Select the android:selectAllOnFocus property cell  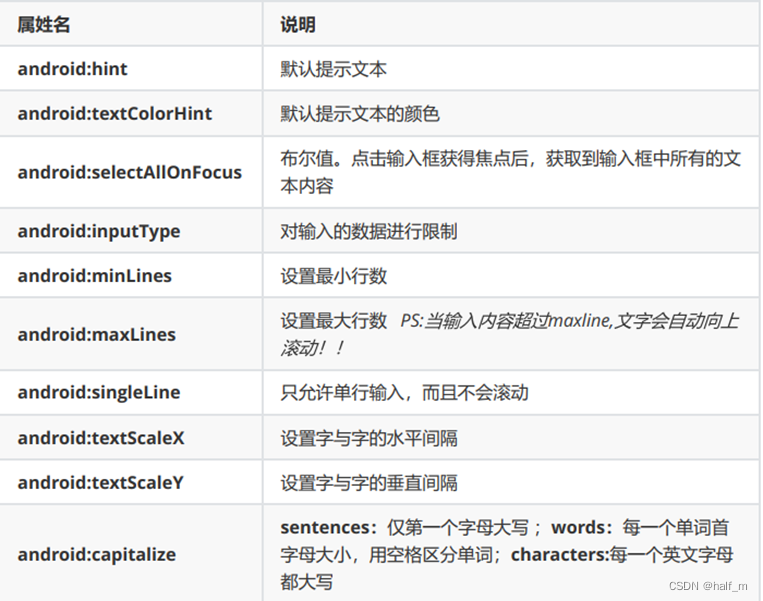pyautogui.click(x=129, y=172)
